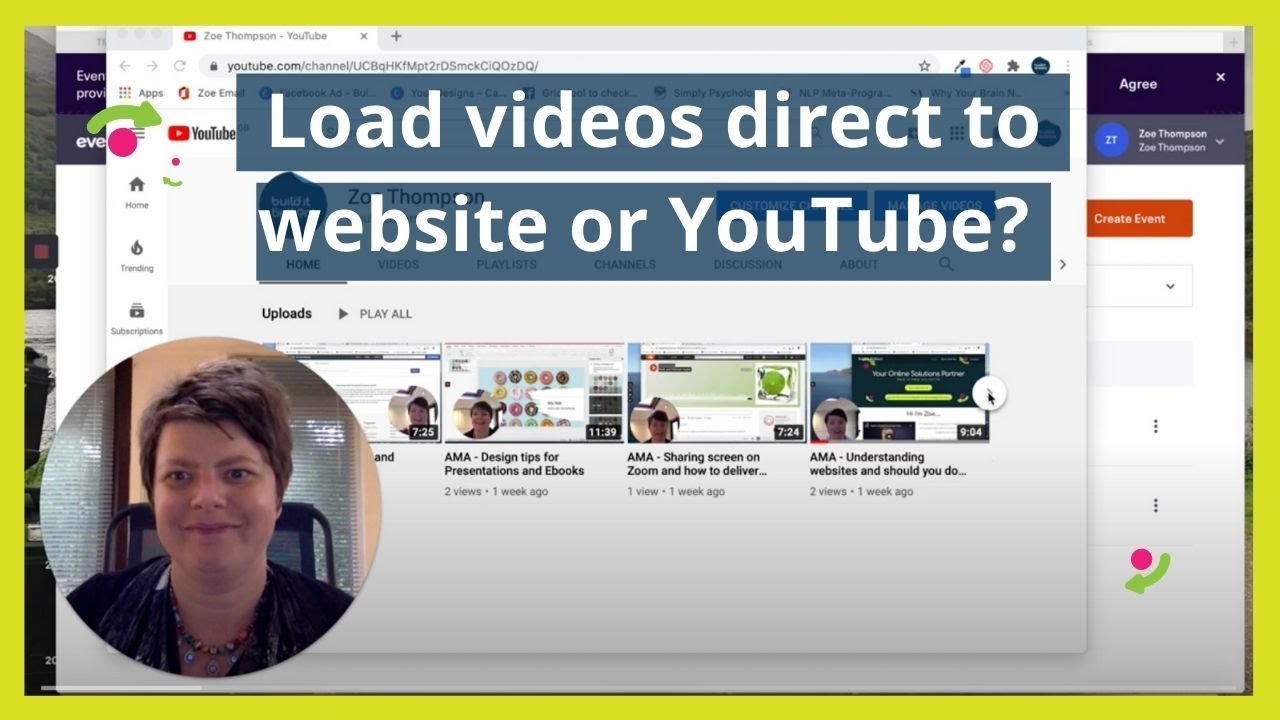Viewport: 1280px width, 720px height.
Task: Click the red circular extension icon in Chrome
Action: 986,66
